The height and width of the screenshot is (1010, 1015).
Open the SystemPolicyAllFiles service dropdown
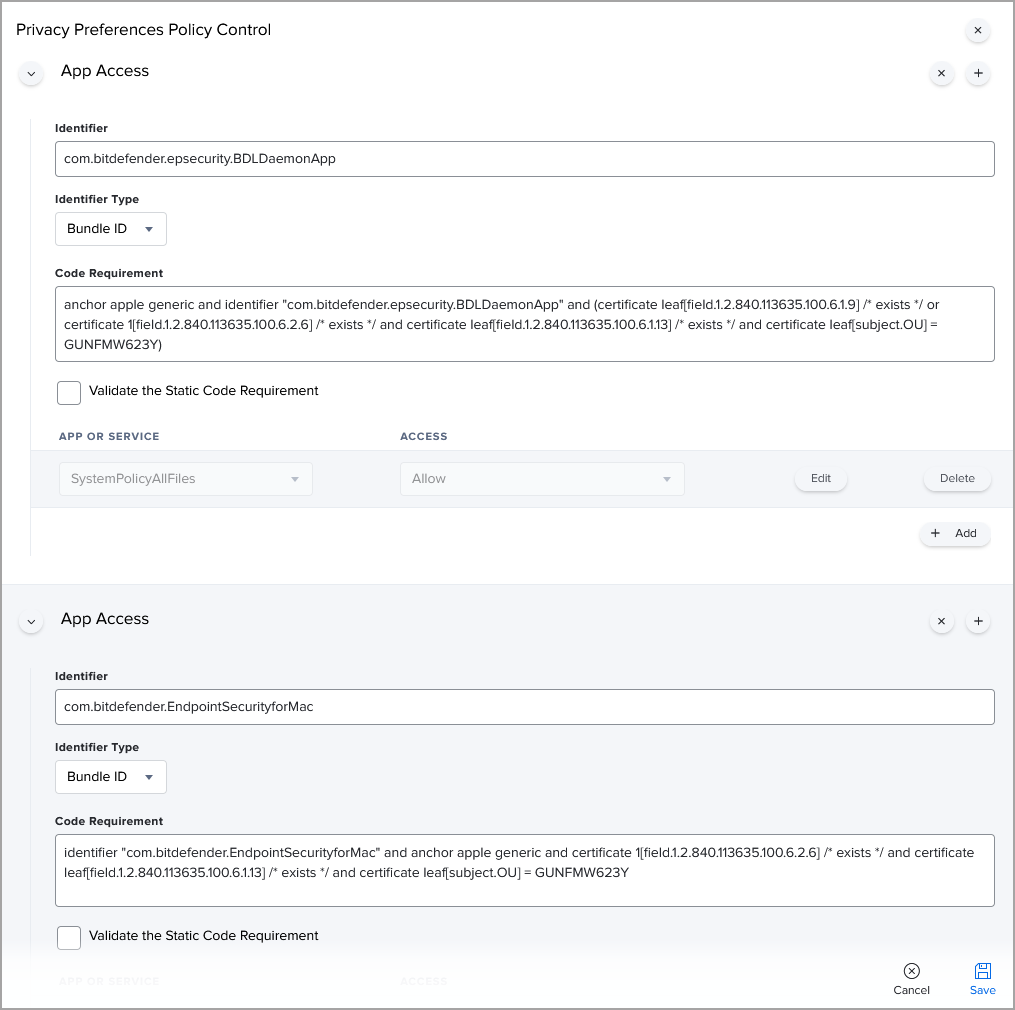[x=185, y=479]
